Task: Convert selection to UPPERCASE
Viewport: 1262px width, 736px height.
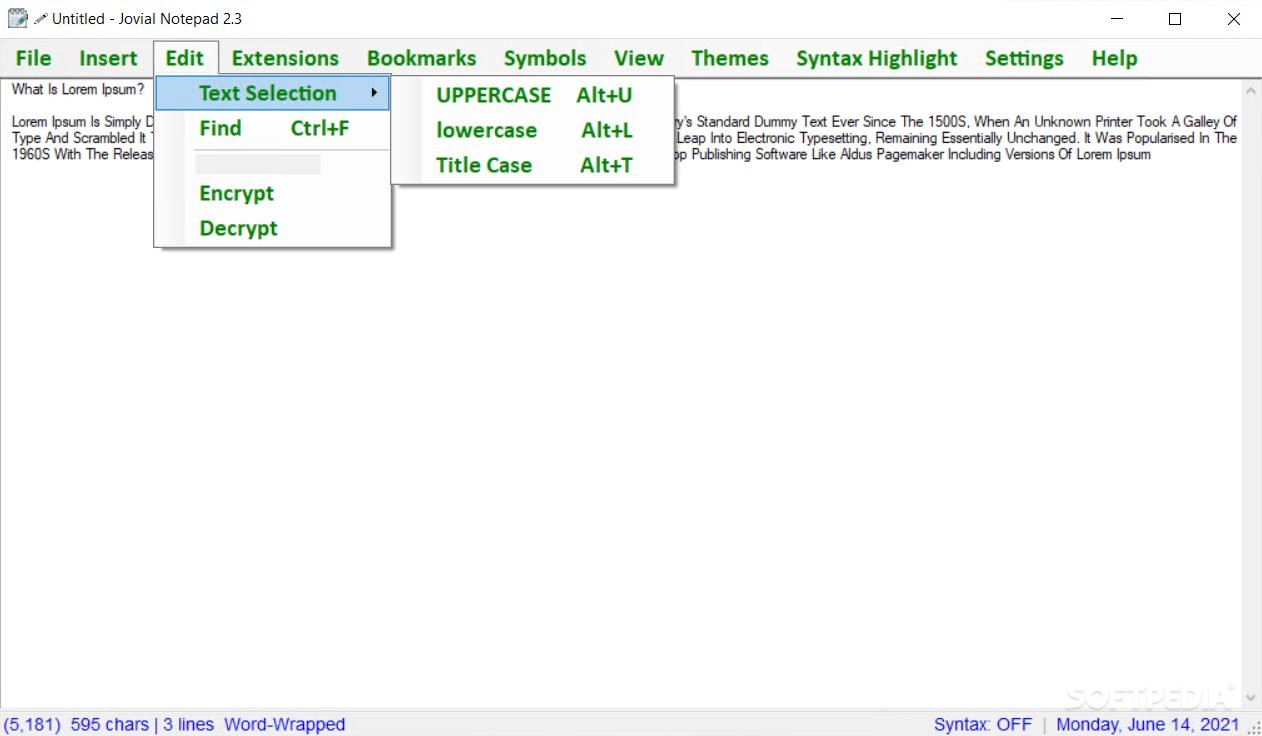Action: 533,95
